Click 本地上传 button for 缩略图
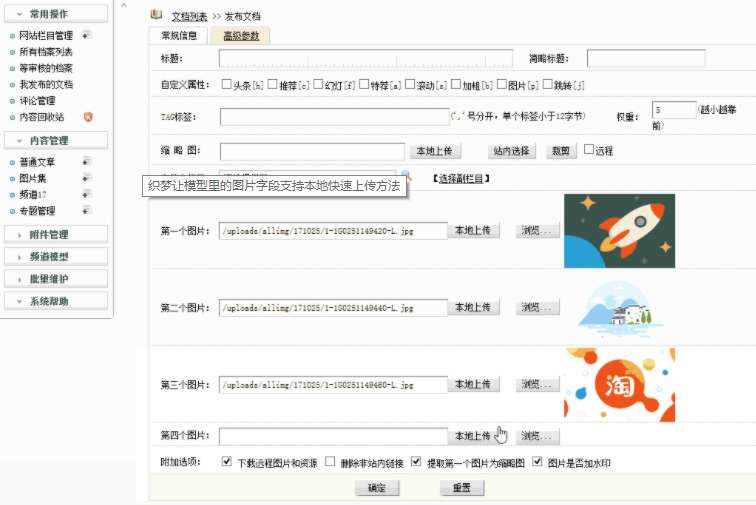This screenshot has width=756, height=505. point(435,151)
